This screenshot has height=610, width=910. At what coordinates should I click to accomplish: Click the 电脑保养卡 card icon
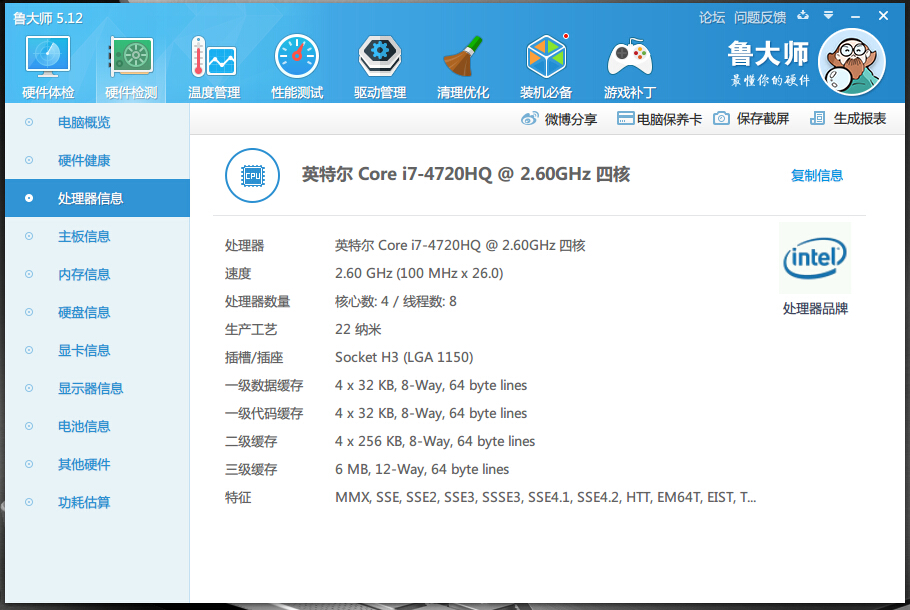point(625,118)
